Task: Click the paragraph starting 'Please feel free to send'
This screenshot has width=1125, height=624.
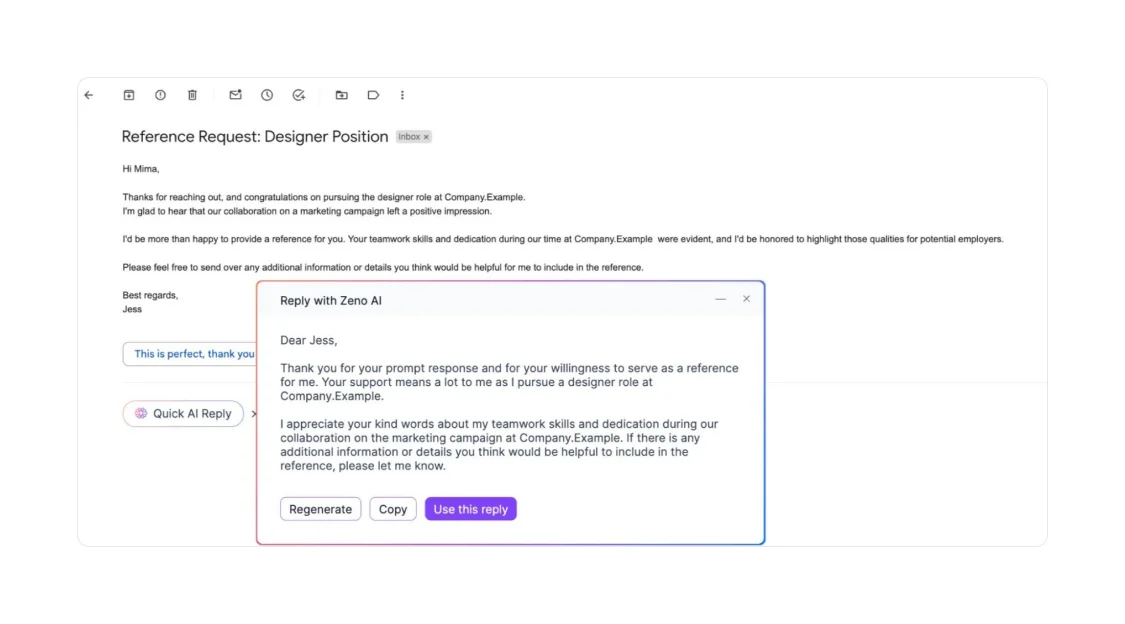Action: [383, 268]
